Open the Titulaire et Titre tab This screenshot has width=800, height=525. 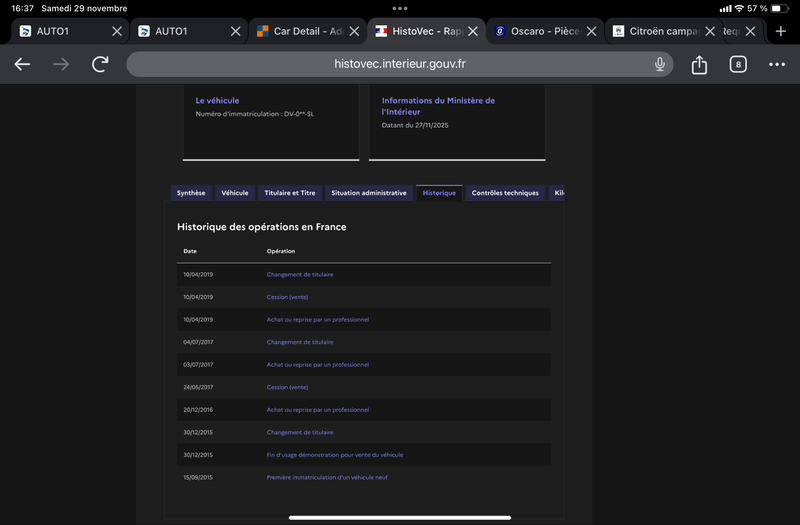[x=290, y=193]
